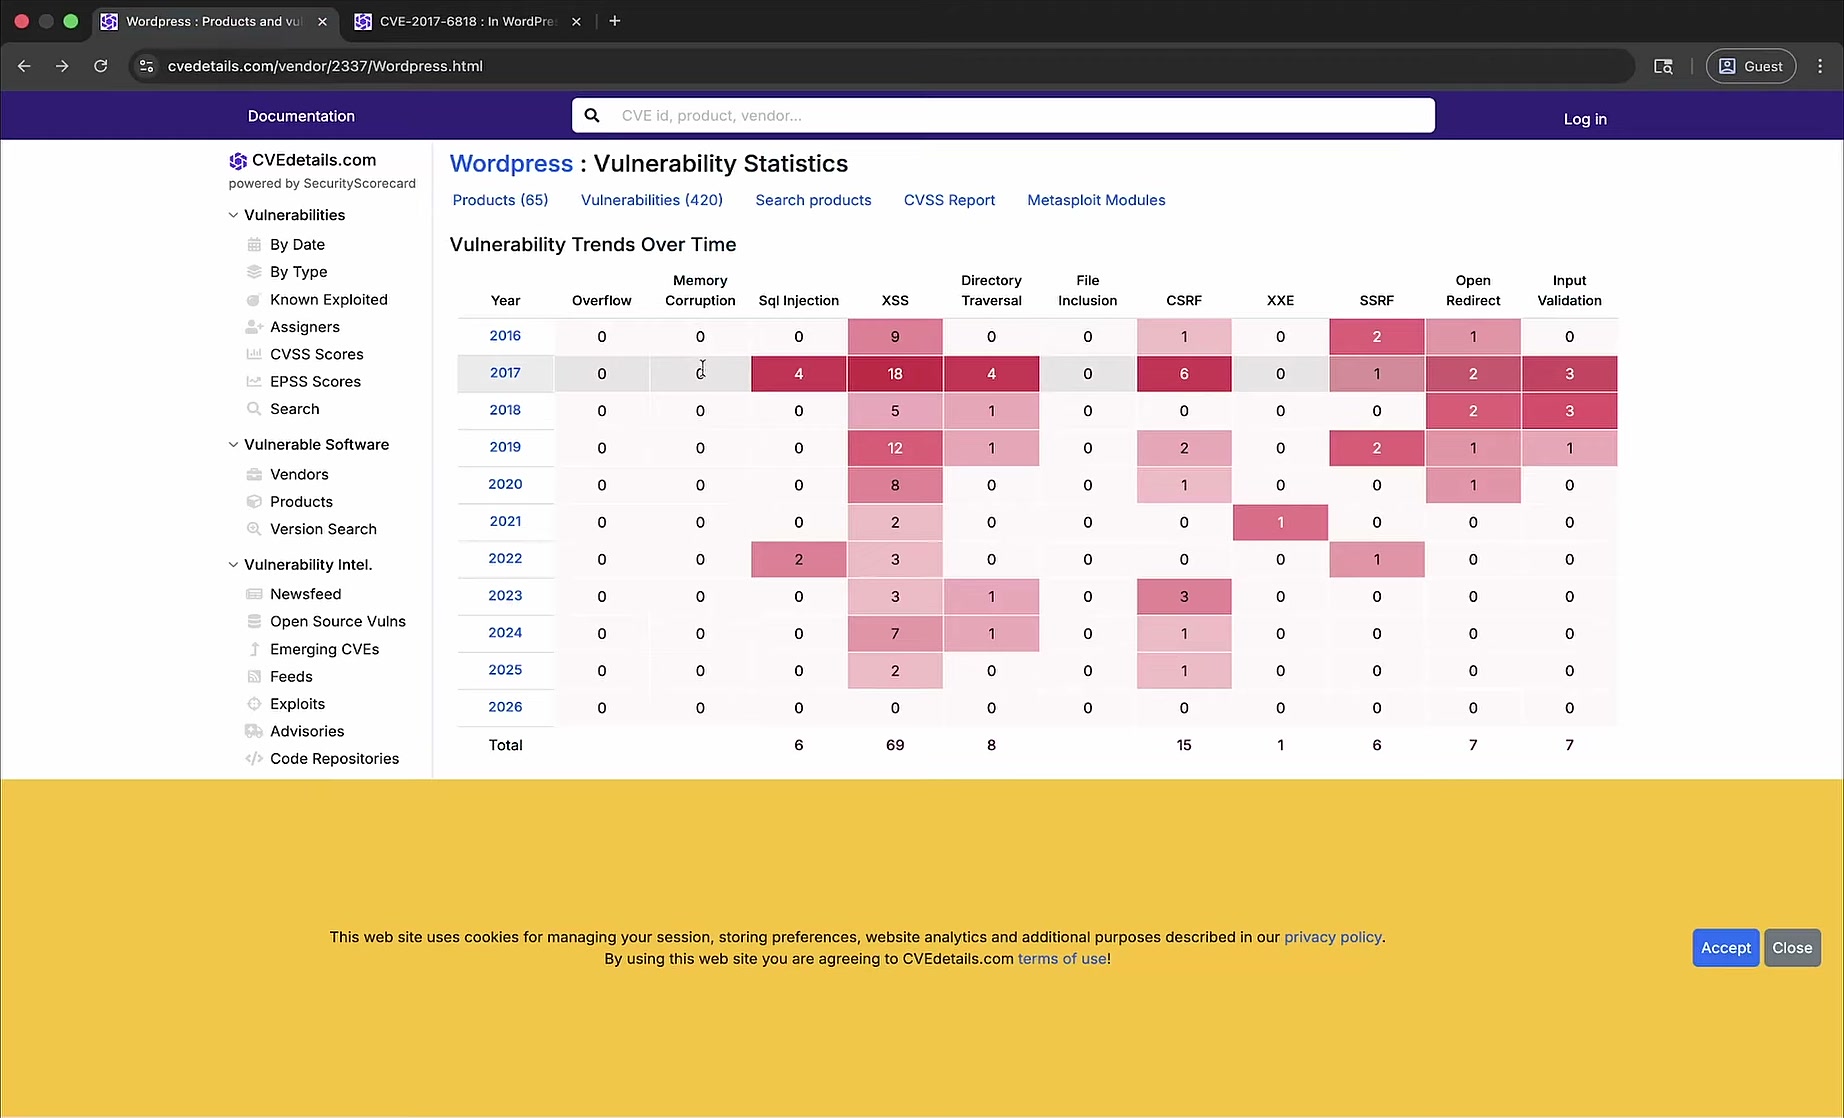Screen dimensions: 1844x1118
Task: Click the 2017 CSRF cell showing 6
Action: click(x=1184, y=374)
